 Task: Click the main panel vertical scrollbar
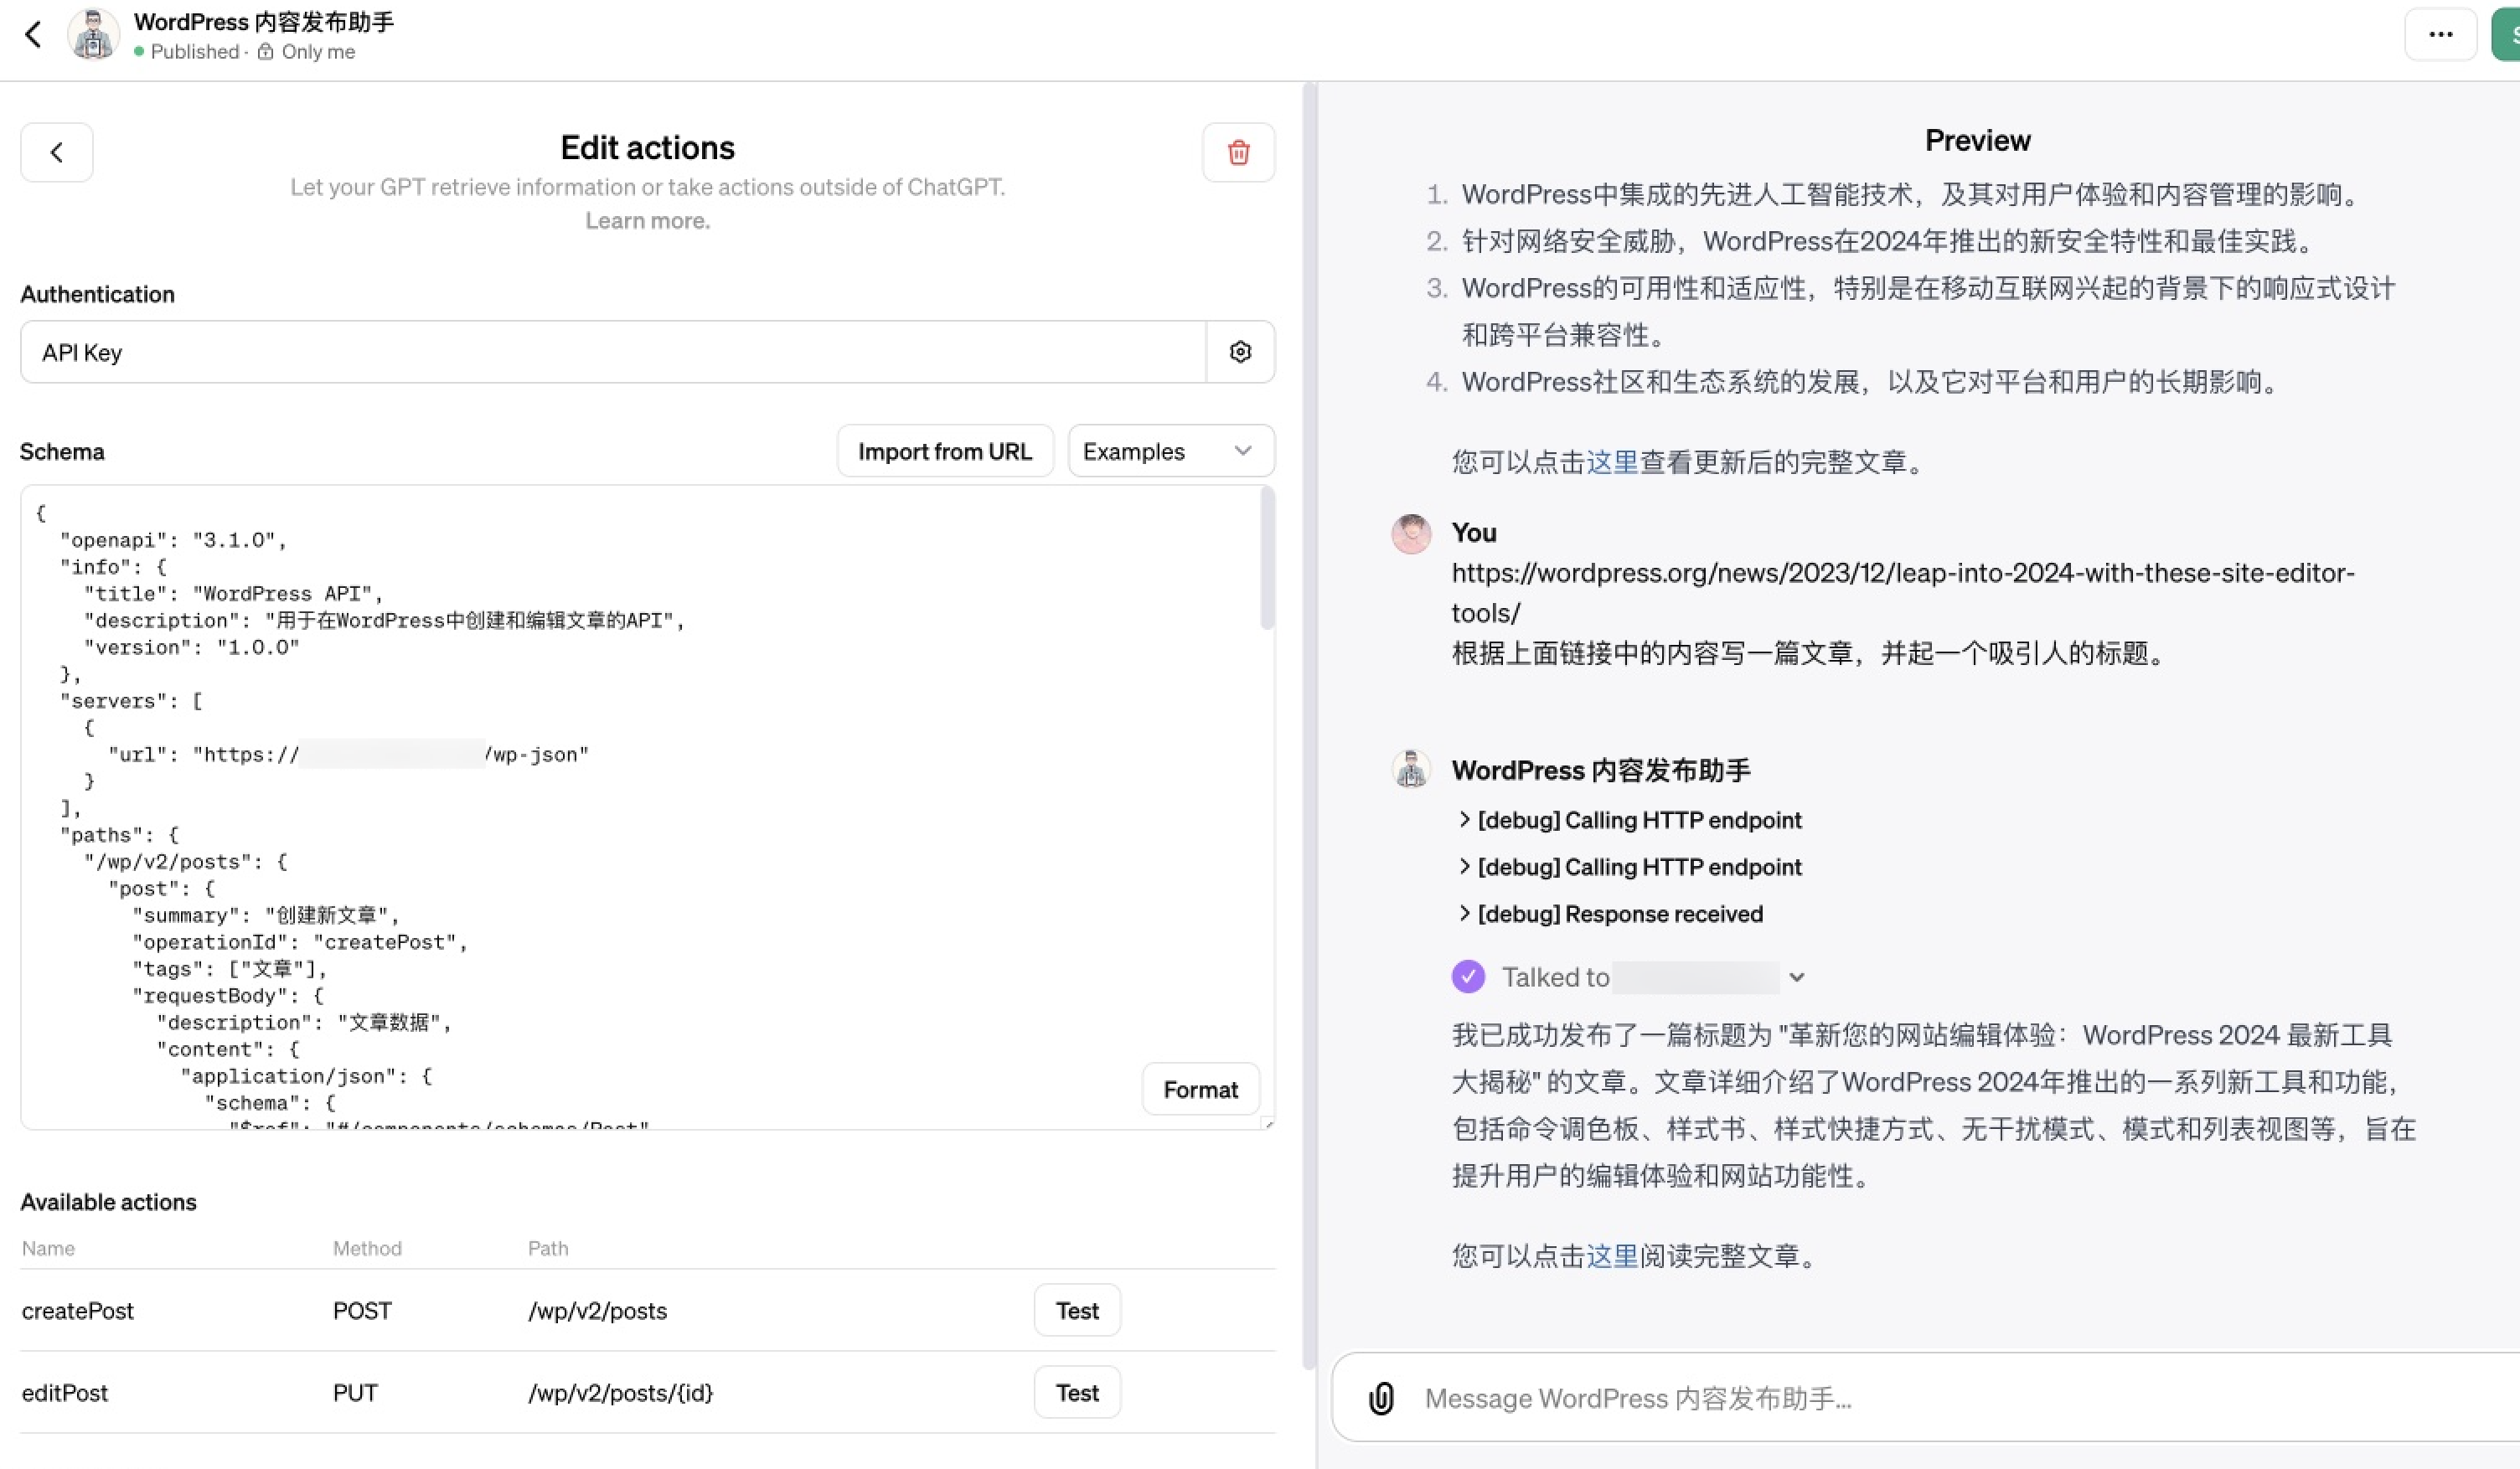click(1309, 725)
